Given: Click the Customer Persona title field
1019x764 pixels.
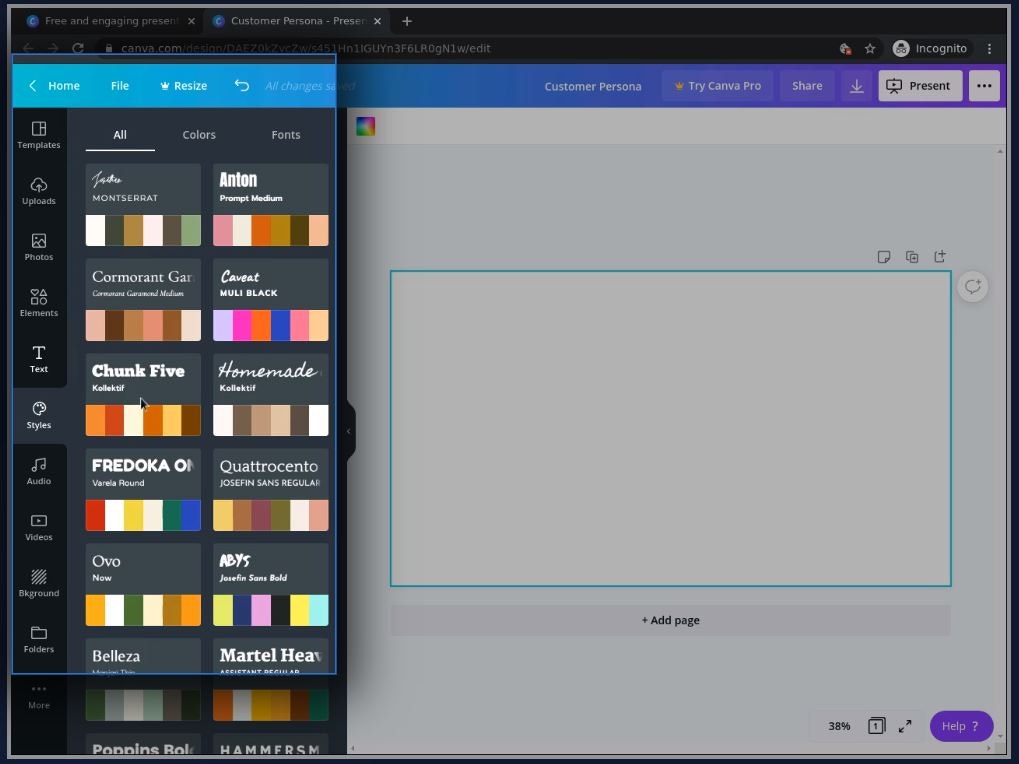Looking at the screenshot, I should pos(593,86).
